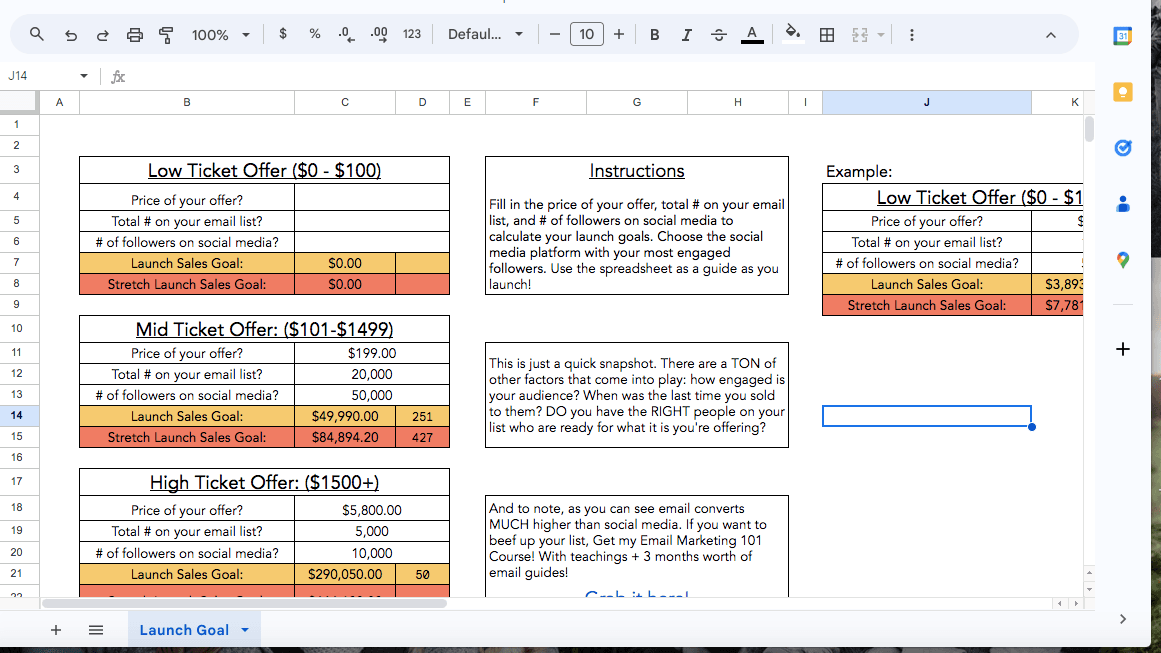
Task: Open the borders menu
Action: 827,35
